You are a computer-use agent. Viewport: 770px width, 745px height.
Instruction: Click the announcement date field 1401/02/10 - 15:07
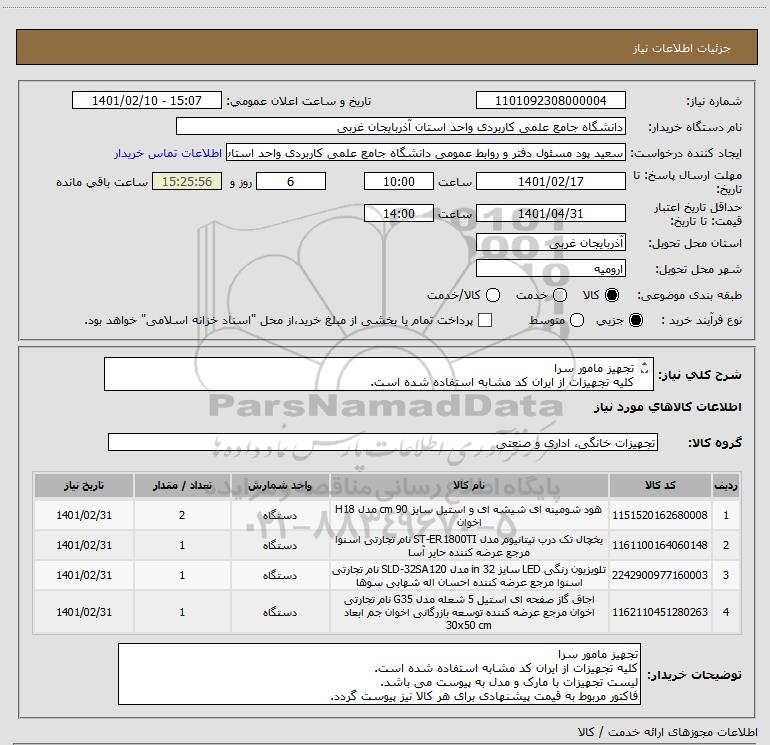147,101
